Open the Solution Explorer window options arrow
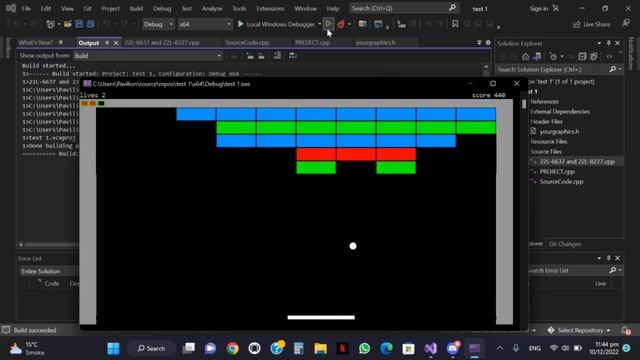640x360 pixels. point(599,43)
